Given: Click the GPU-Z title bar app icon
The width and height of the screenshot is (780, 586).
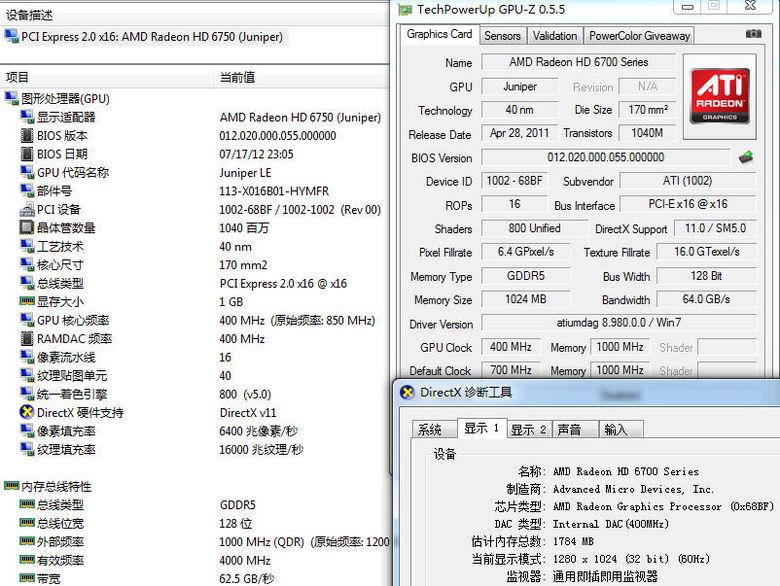Looking at the screenshot, I should coord(405,9).
